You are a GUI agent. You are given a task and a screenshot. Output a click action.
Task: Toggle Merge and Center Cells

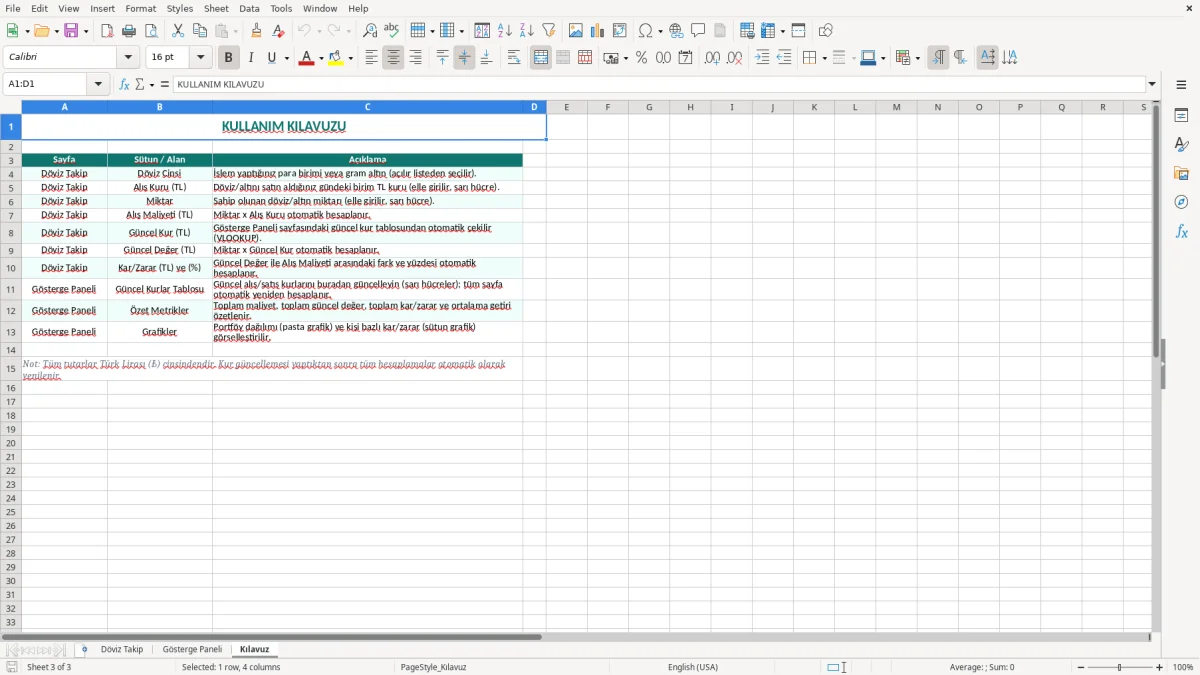541,58
